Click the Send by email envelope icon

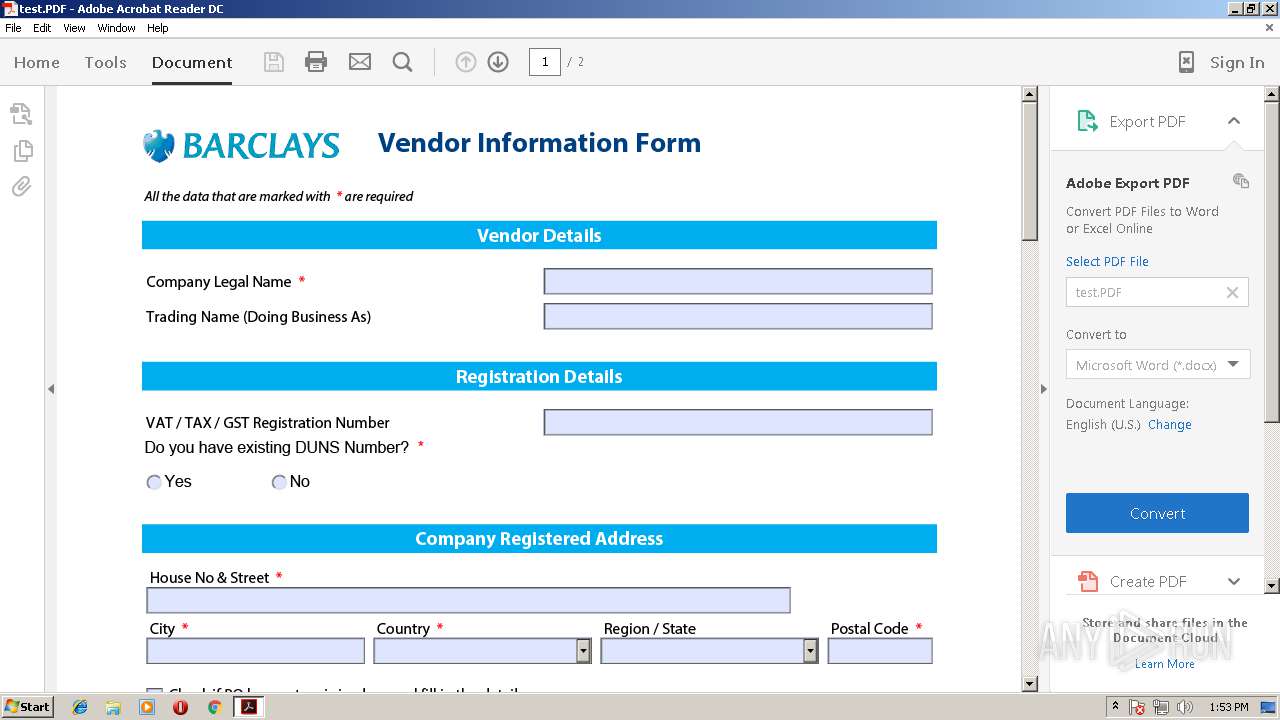[x=360, y=62]
